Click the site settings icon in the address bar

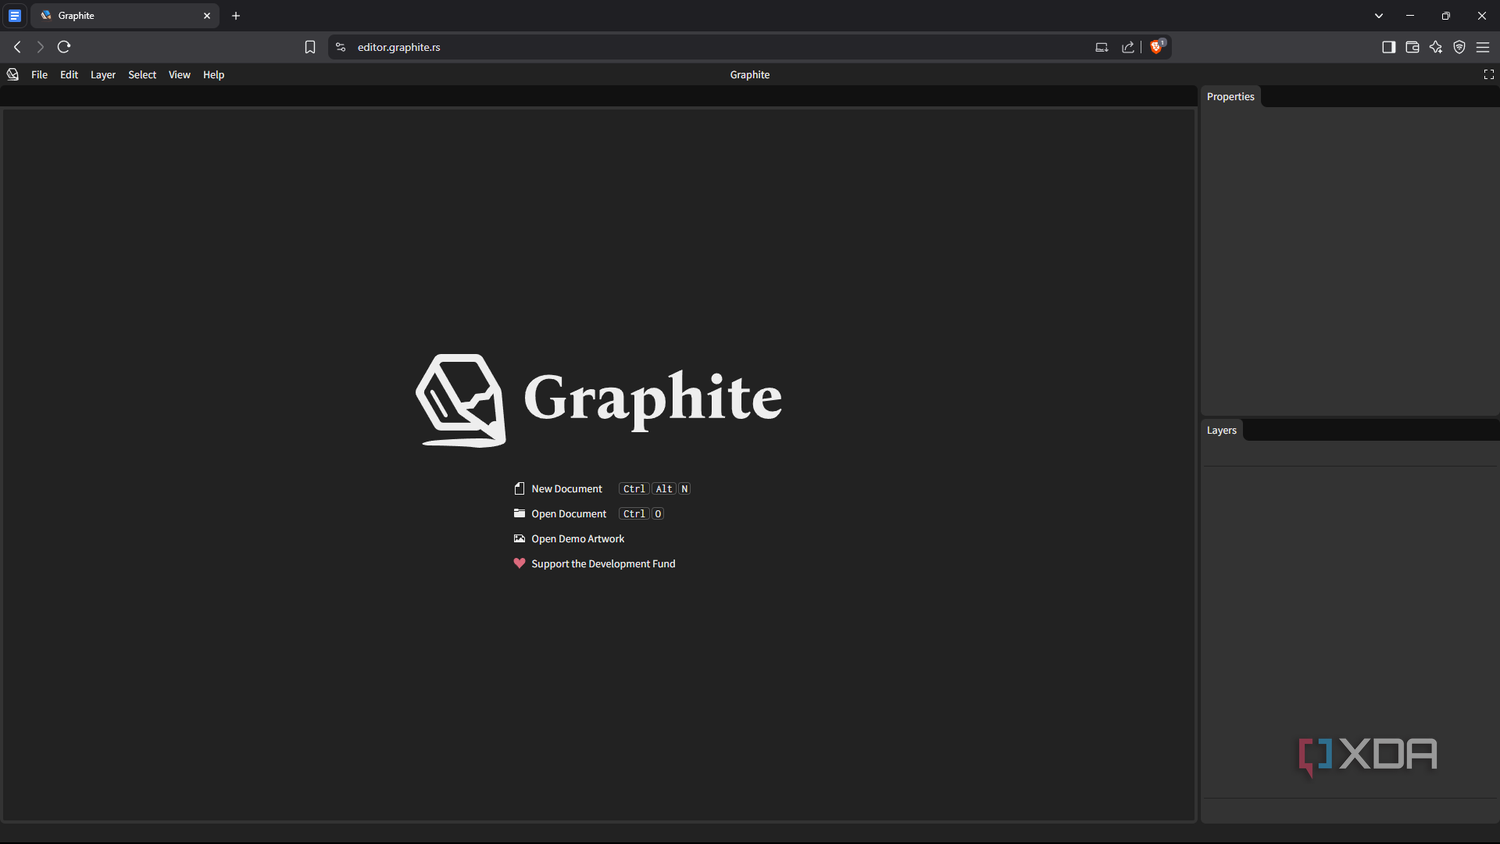pyautogui.click(x=340, y=47)
